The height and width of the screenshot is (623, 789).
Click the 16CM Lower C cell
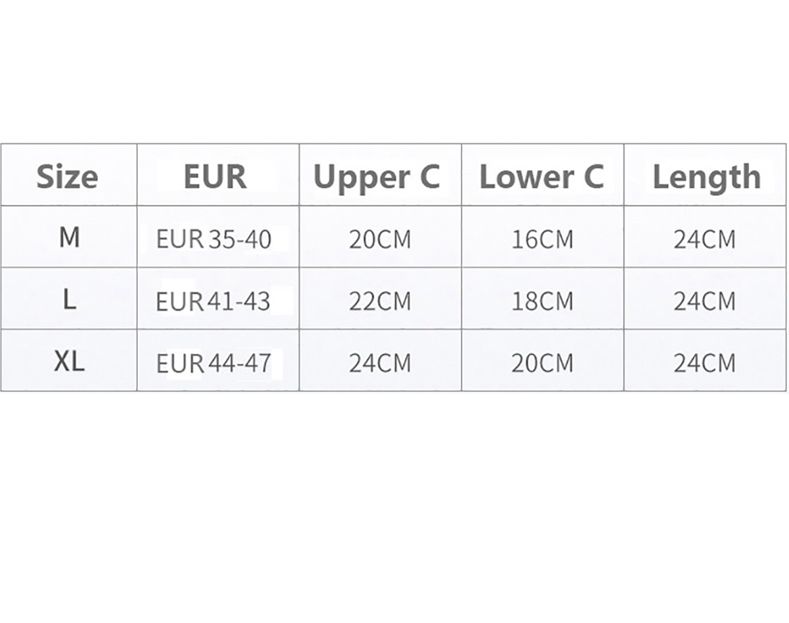point(542,240)
